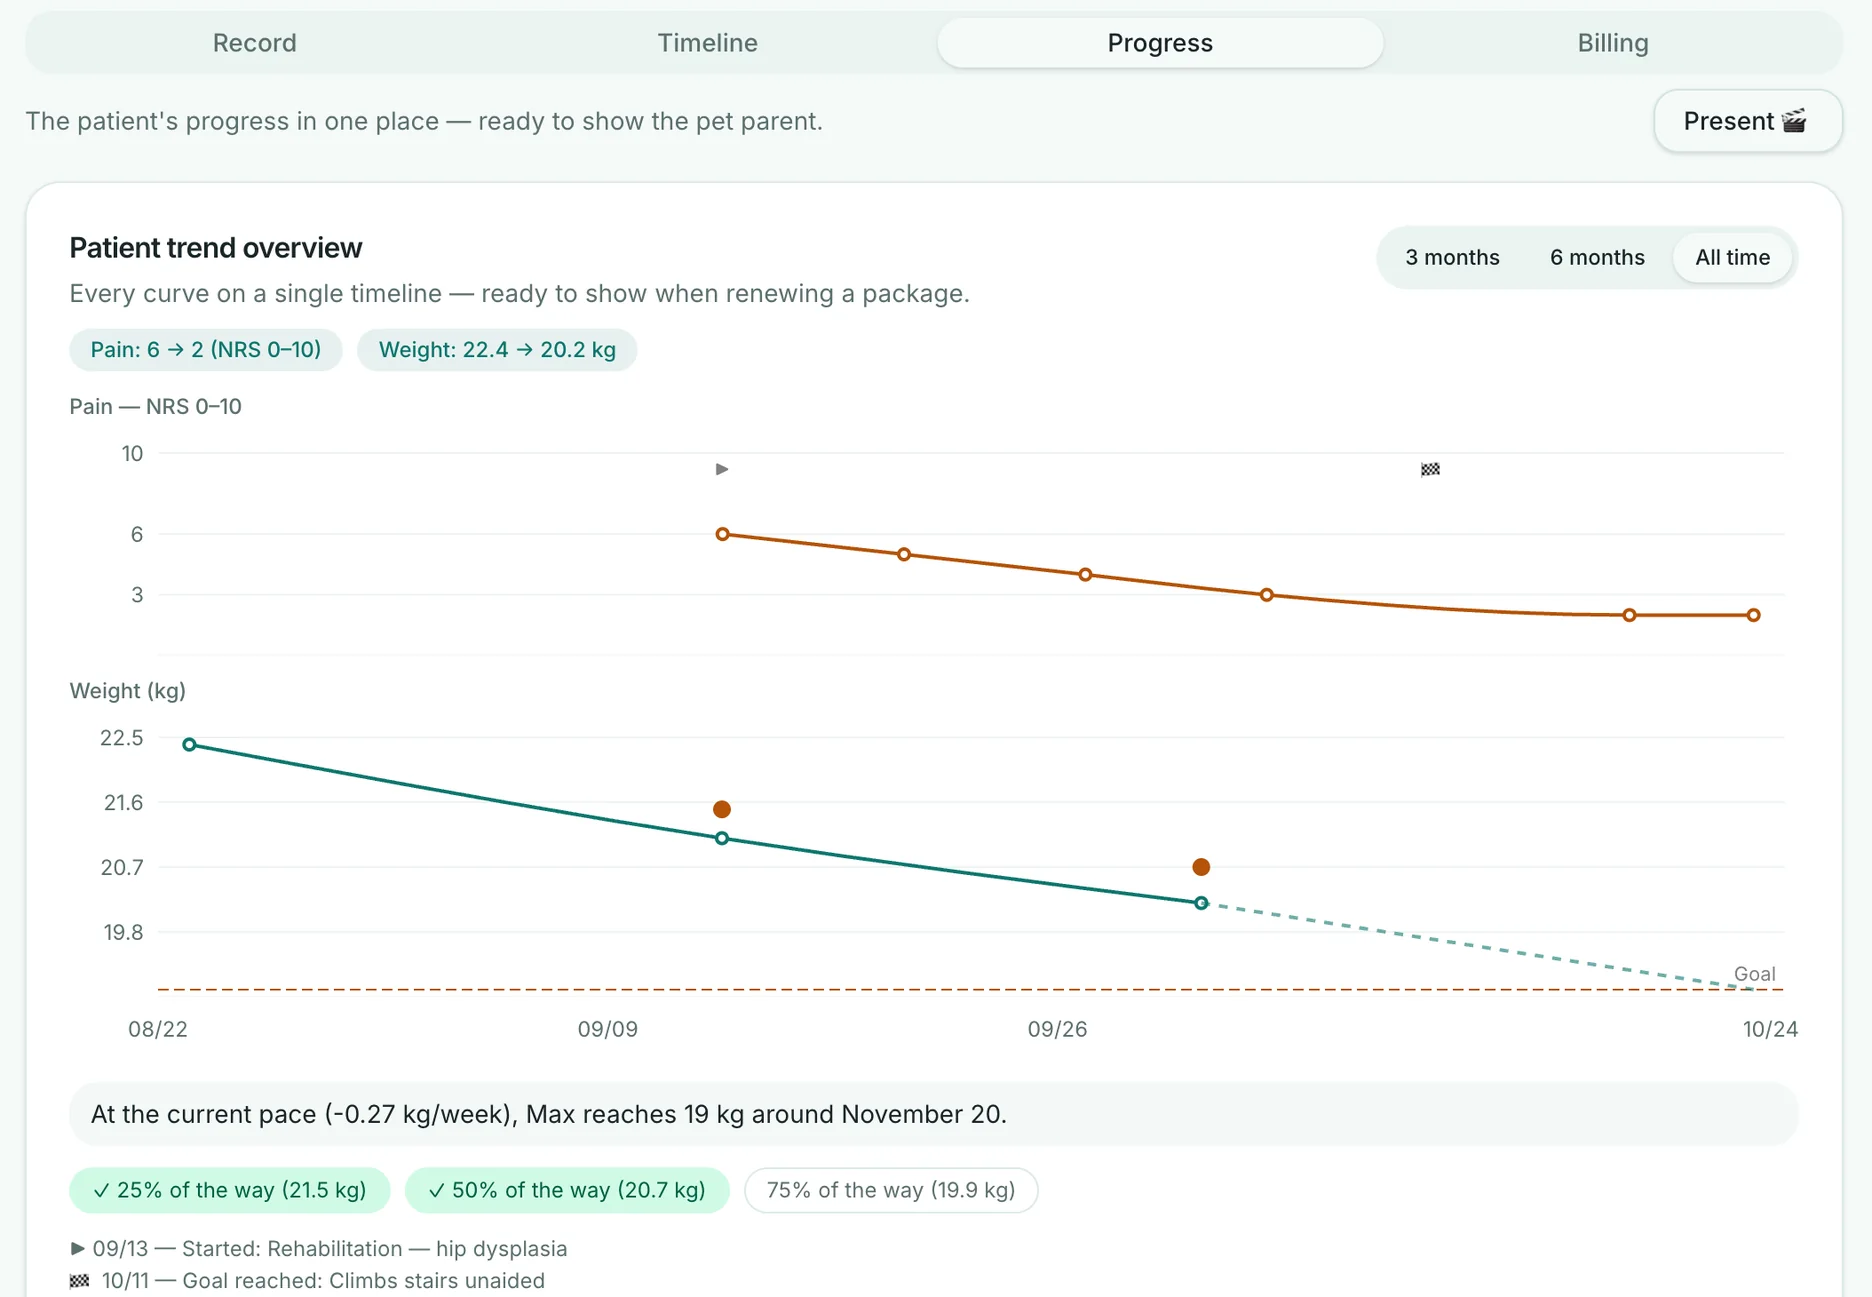Viewport: 1872px width, 1297px height.
Task: Click the 50% of the way milestone chip
Action: click(x=567, y=1190)
